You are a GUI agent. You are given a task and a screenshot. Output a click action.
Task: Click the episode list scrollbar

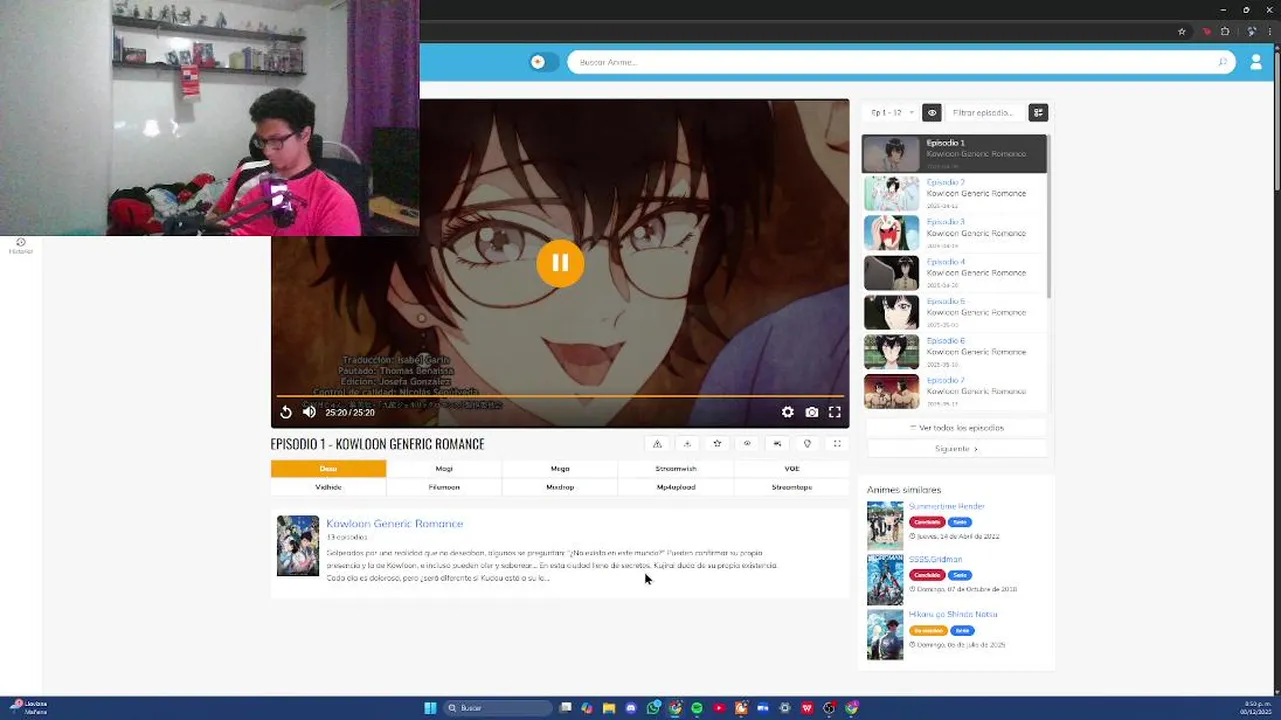pos(1049,216)
